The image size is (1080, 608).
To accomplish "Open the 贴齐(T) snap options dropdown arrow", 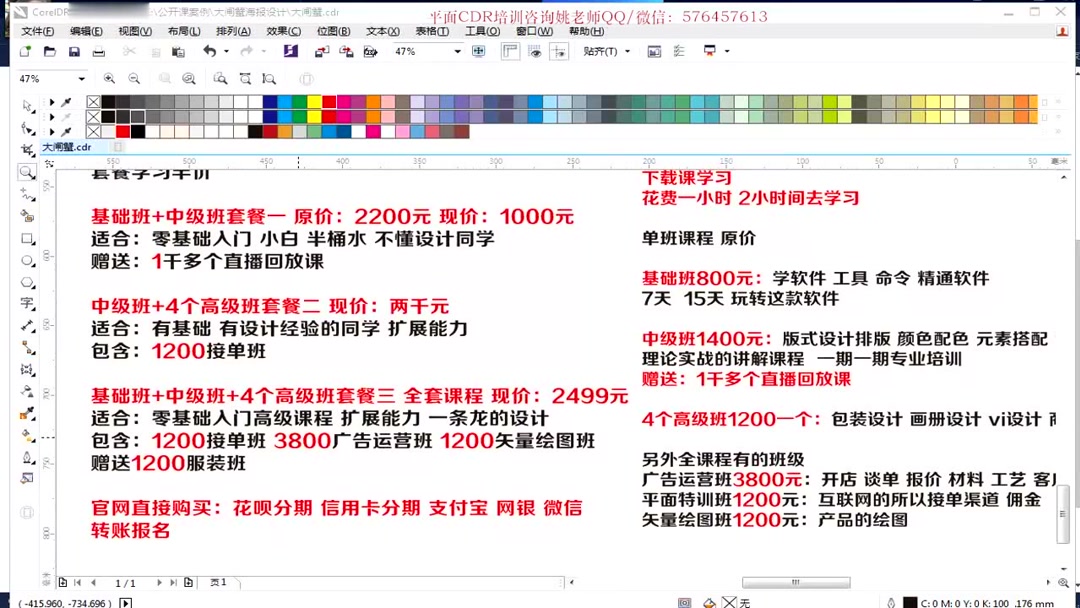I will point(627,52).
